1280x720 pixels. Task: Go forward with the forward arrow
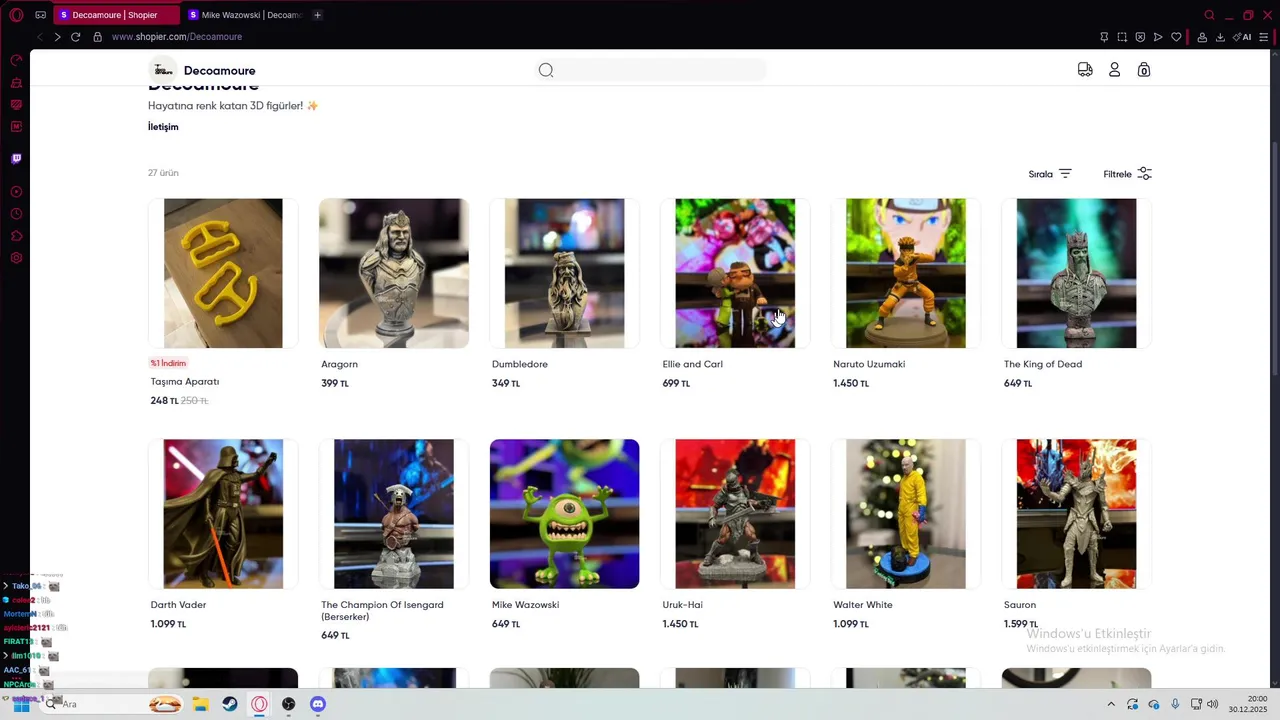tap(57, 37)
